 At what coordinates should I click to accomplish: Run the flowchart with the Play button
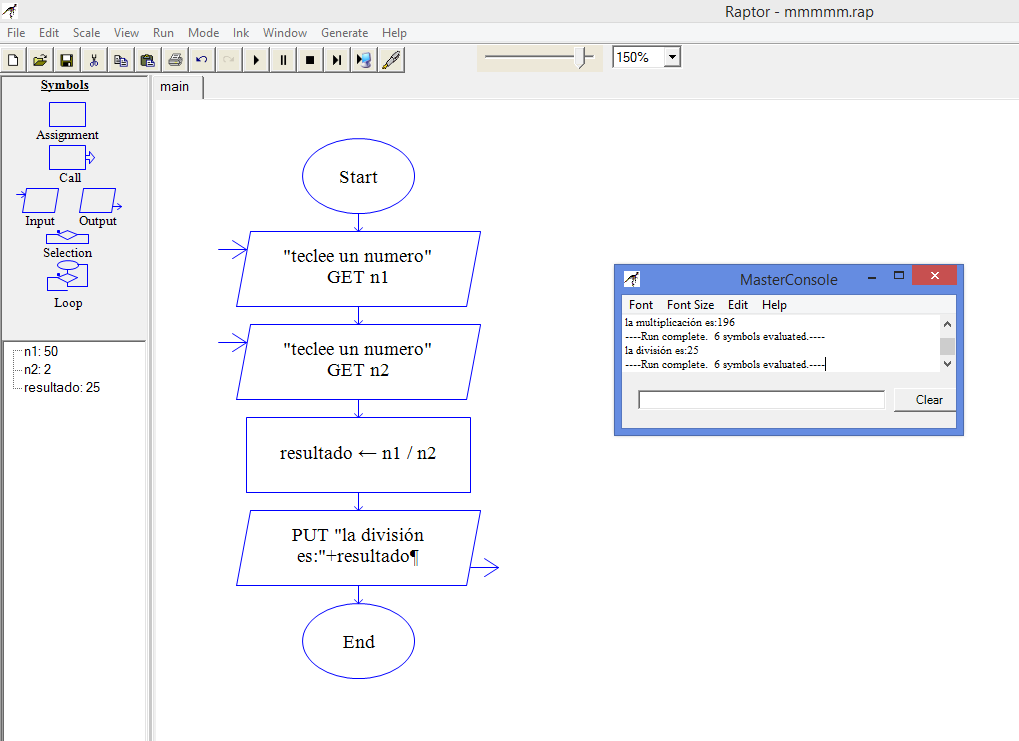tap(257, 59)
